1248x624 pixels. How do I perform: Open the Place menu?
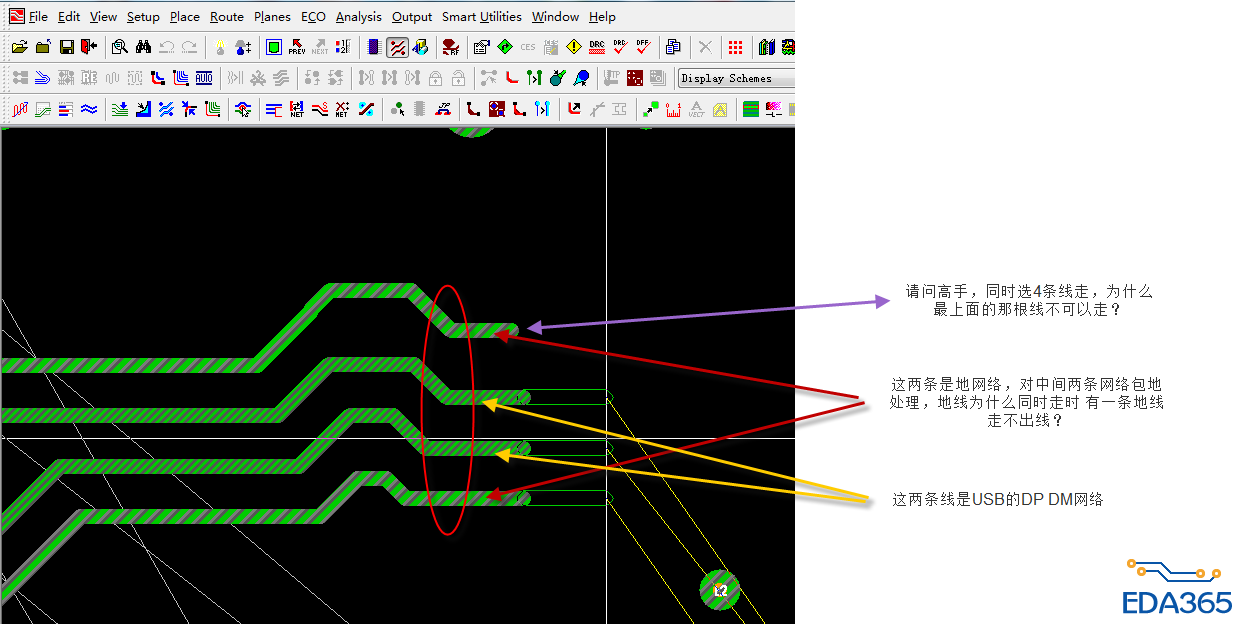click(185, 17)
